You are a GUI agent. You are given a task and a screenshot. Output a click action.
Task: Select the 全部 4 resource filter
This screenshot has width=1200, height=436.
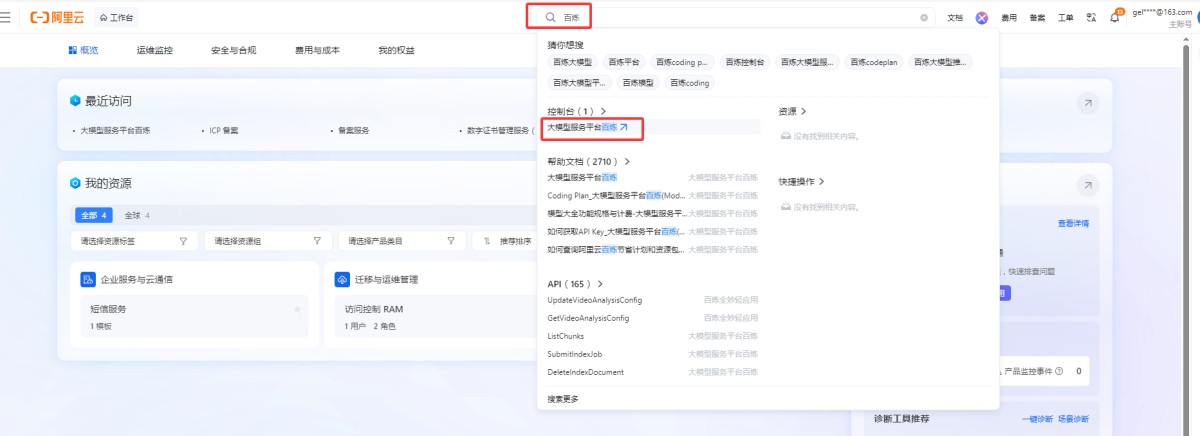95,215
